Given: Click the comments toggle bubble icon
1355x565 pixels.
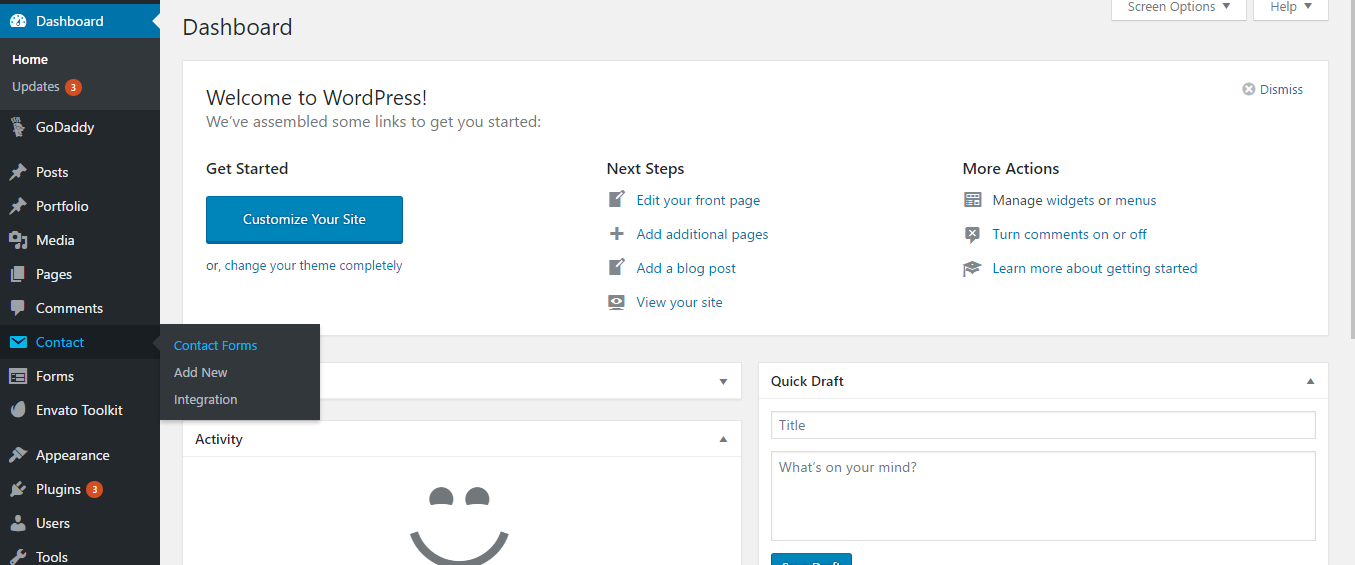Looking at the screenshot, I should 972,234.
